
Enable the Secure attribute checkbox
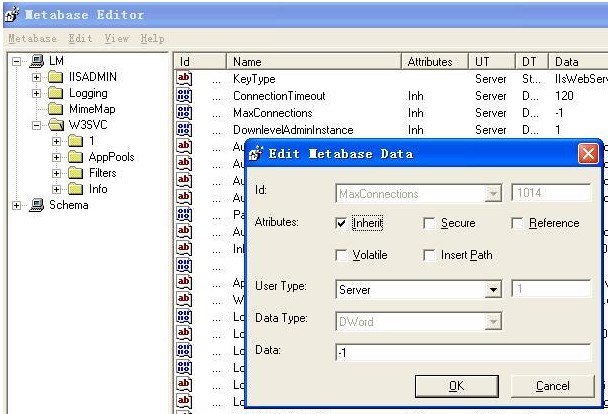click(x=429, y=224)
